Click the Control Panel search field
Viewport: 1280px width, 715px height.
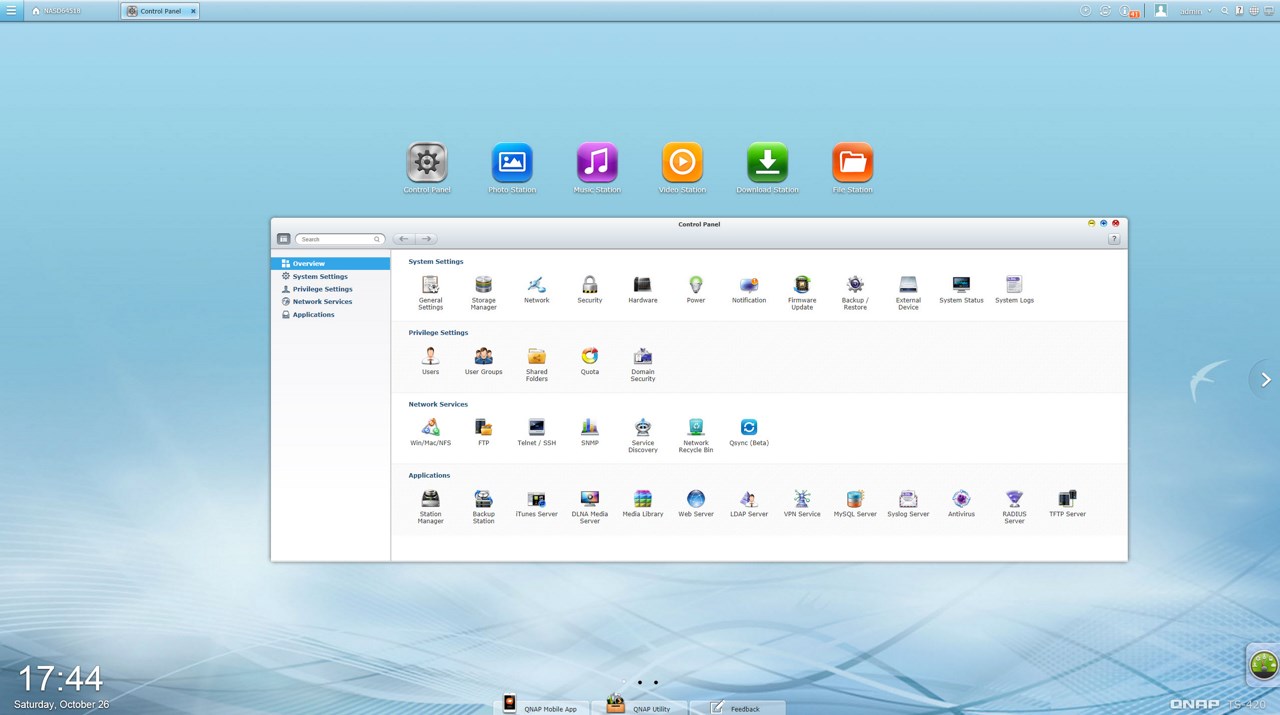coord(339,239)
